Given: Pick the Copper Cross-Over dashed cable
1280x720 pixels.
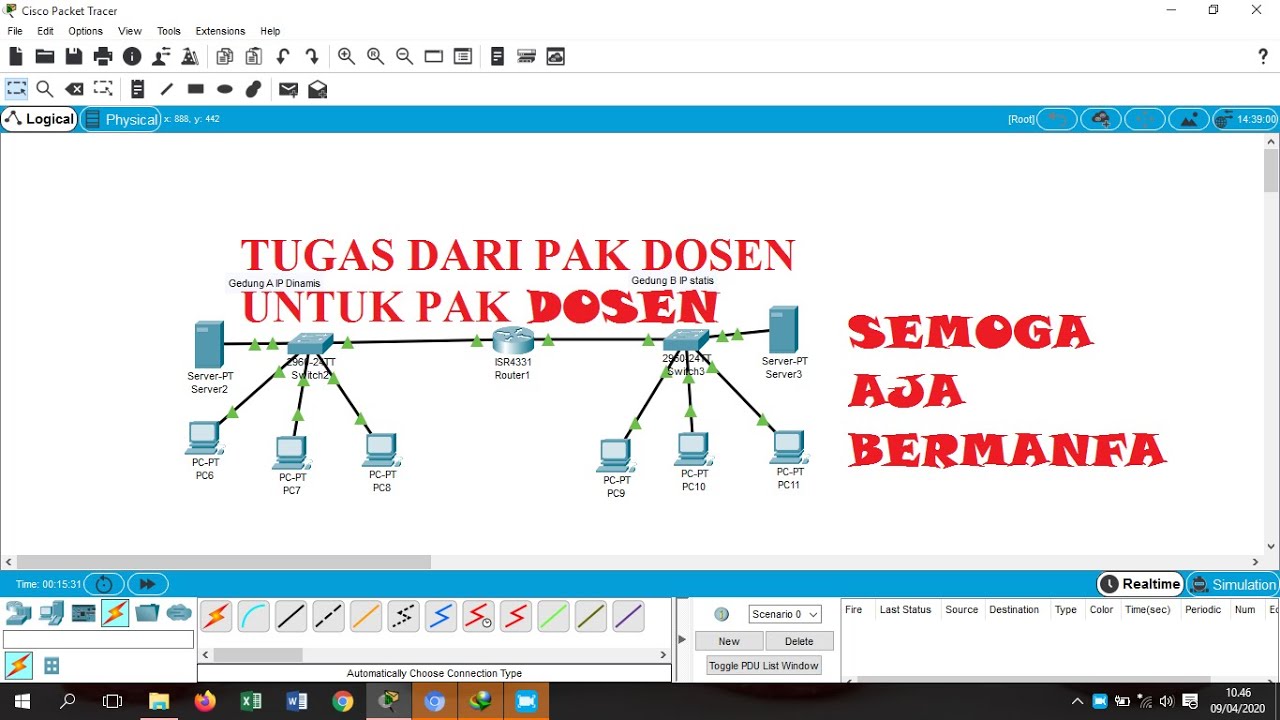Looking at the screenshot, I should (x=328, y=617).
